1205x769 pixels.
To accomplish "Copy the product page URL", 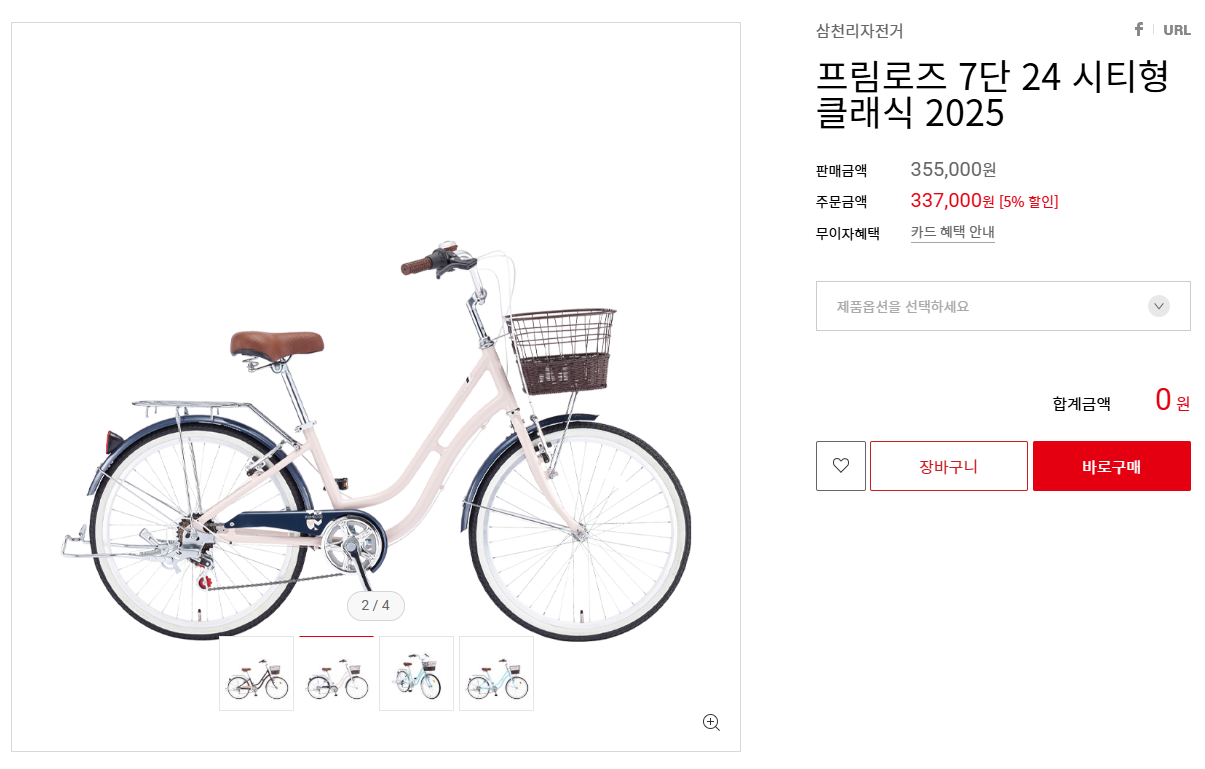I will pyautogui.click(x=1177, y=29).
